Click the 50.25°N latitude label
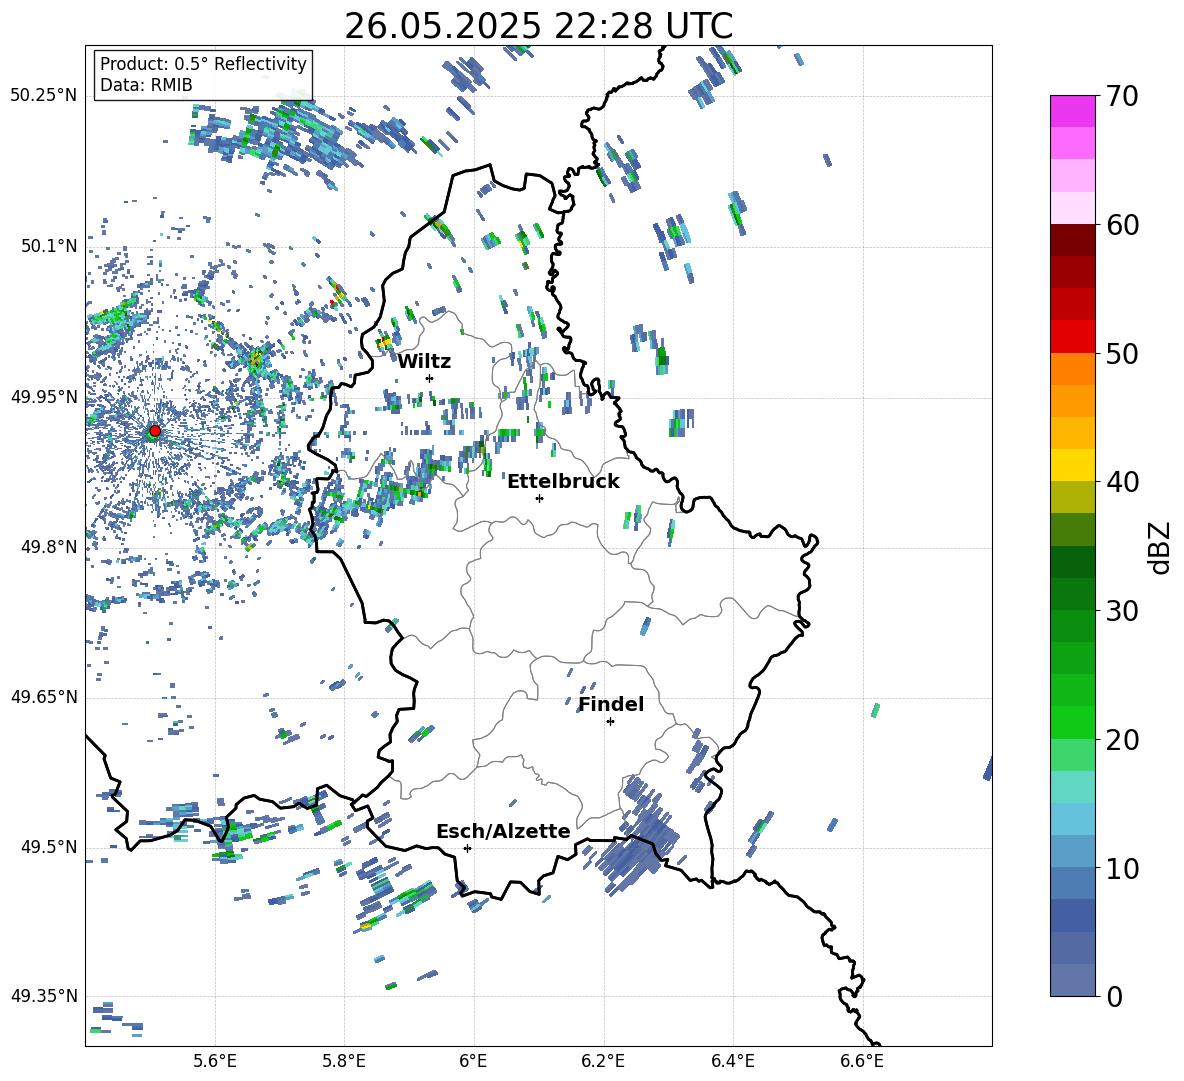Viewport: 1184px width, 1081px height. [x=43, y=96]
